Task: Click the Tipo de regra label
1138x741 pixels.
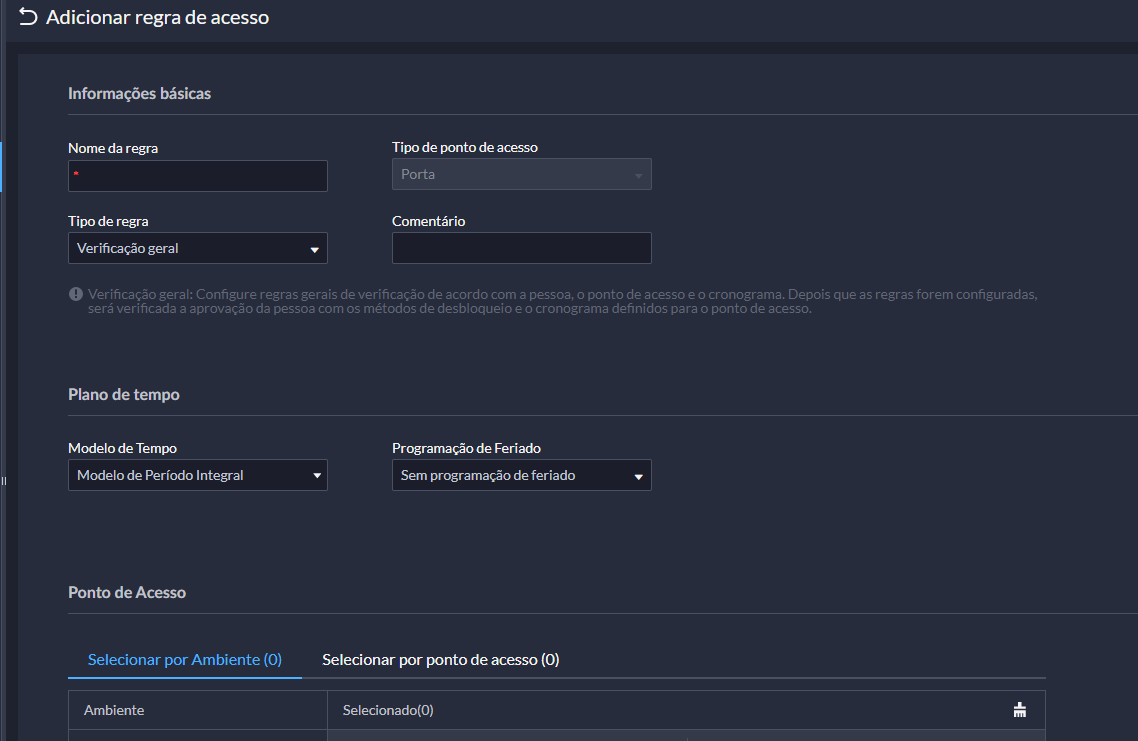Action: coord(108,221)
